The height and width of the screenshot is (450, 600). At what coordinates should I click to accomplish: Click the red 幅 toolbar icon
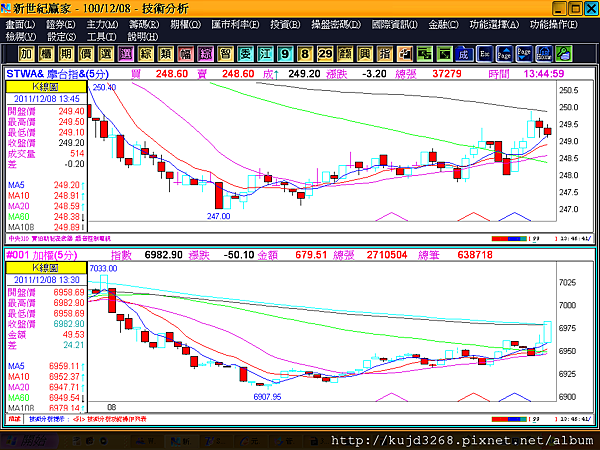(x=185, y=54)
